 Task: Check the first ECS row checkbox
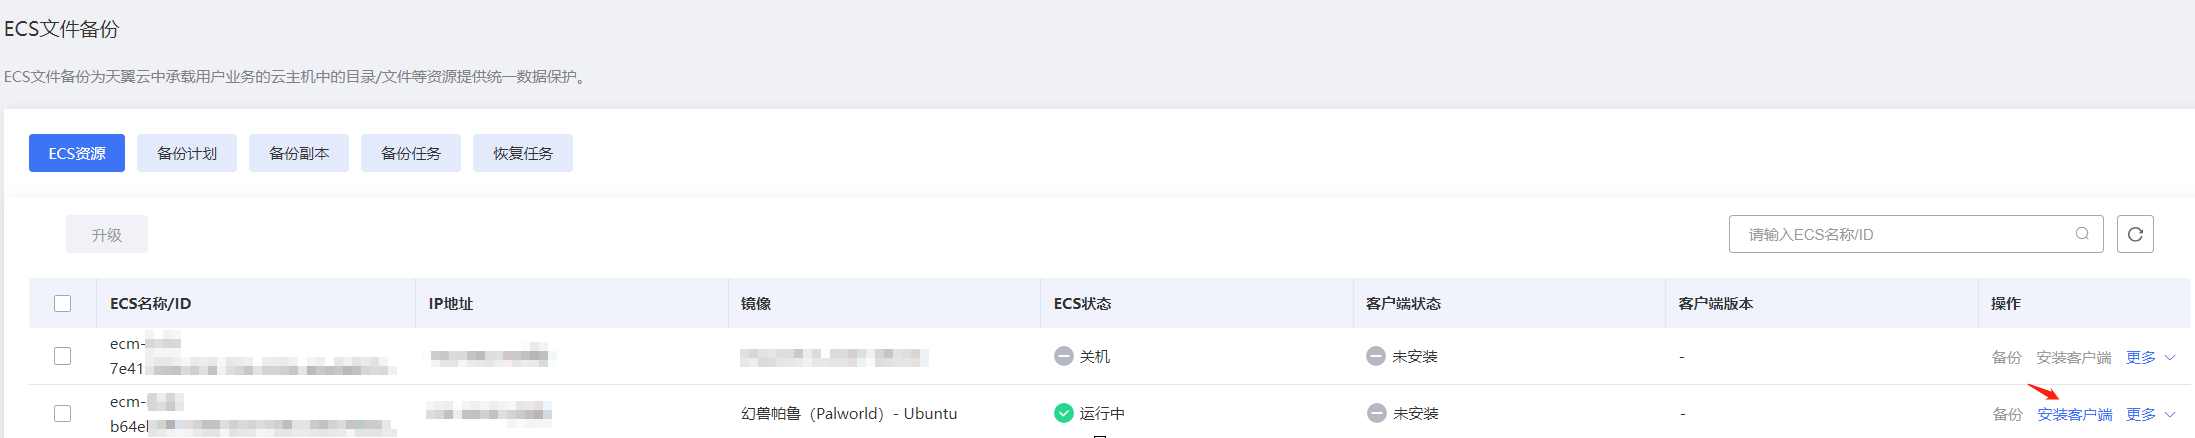tap(63, 356)
